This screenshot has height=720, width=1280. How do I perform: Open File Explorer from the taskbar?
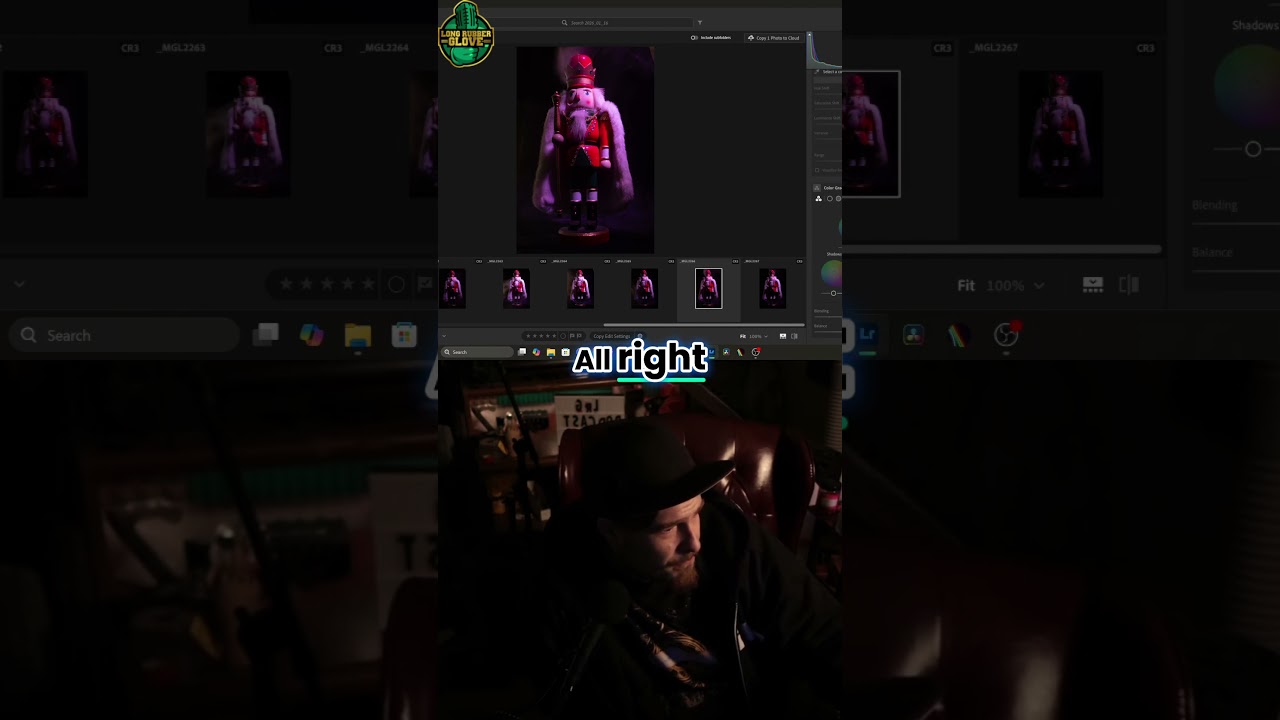(551, 352)
